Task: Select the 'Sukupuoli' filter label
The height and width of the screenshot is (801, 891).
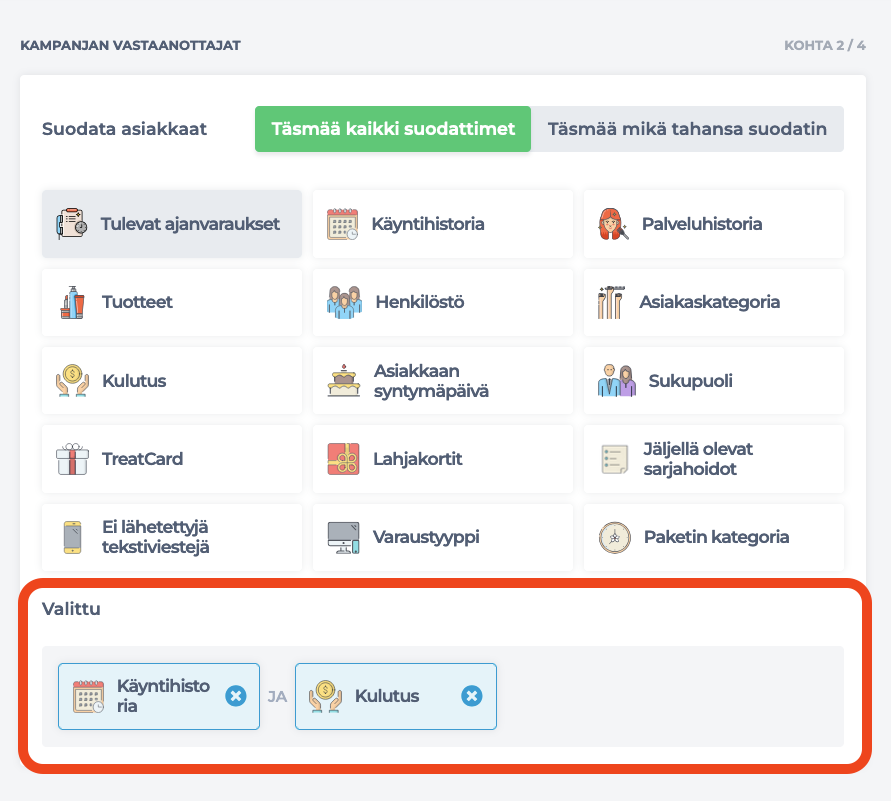Action: [x=690, y=381]
